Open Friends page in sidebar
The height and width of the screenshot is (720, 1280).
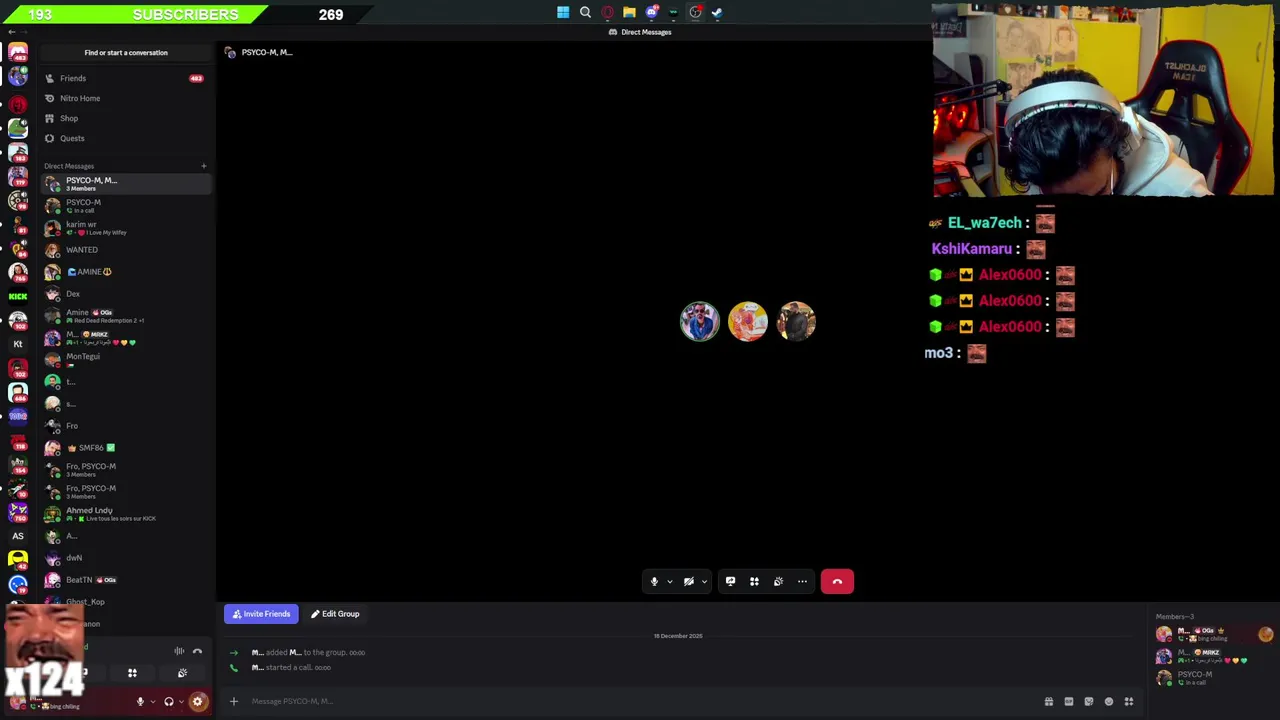coord(125,78)
